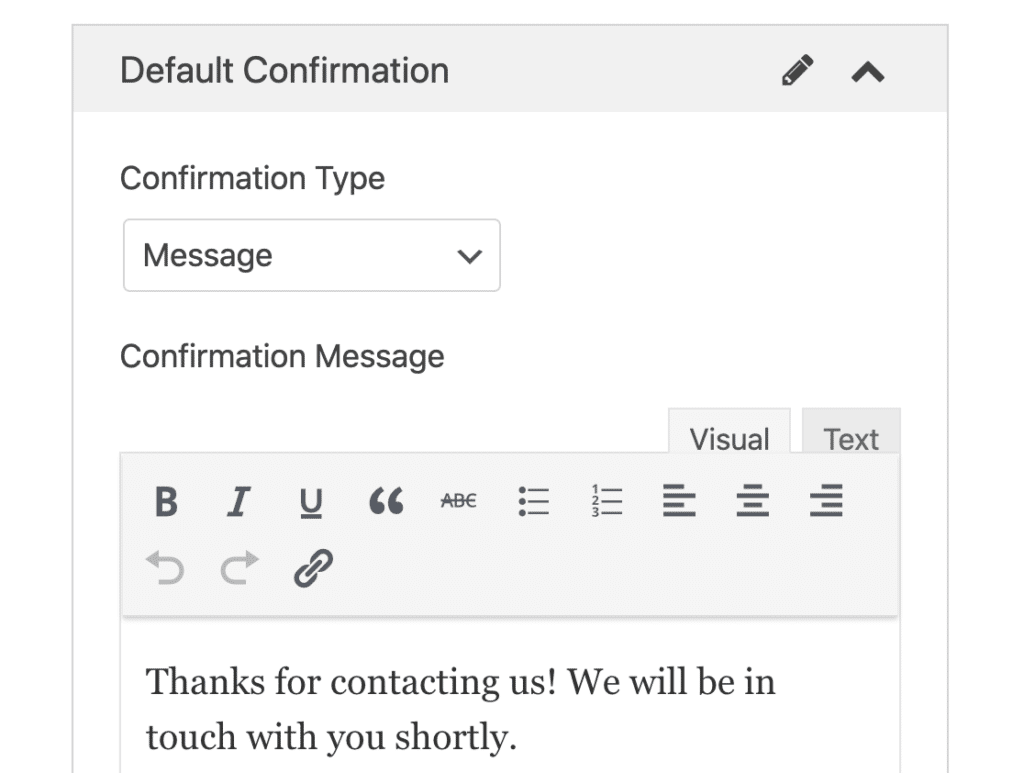Align text to the left
Image resolution: width=1024 pixels, height=773 pixels.
[x=679, y=501]
